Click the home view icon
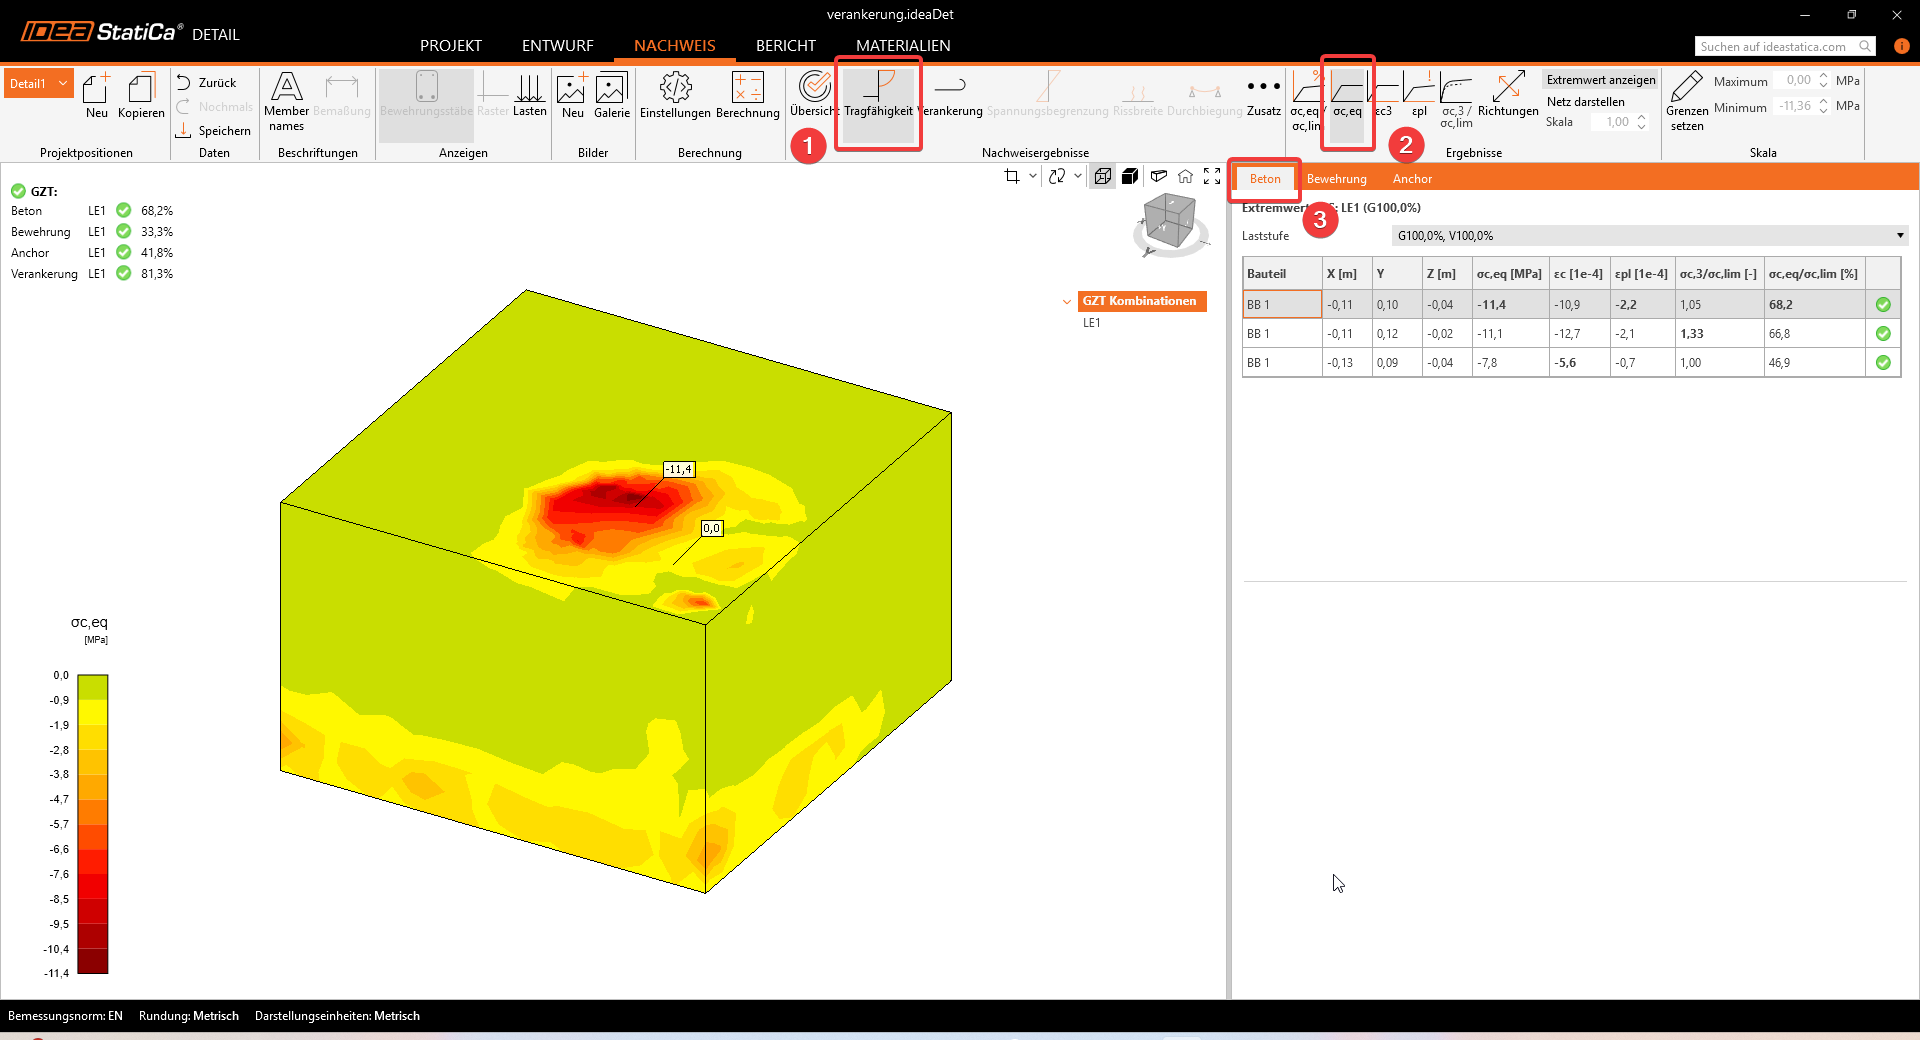The width and height of the screenshot is (1920, 1040). click(1185, 177)
